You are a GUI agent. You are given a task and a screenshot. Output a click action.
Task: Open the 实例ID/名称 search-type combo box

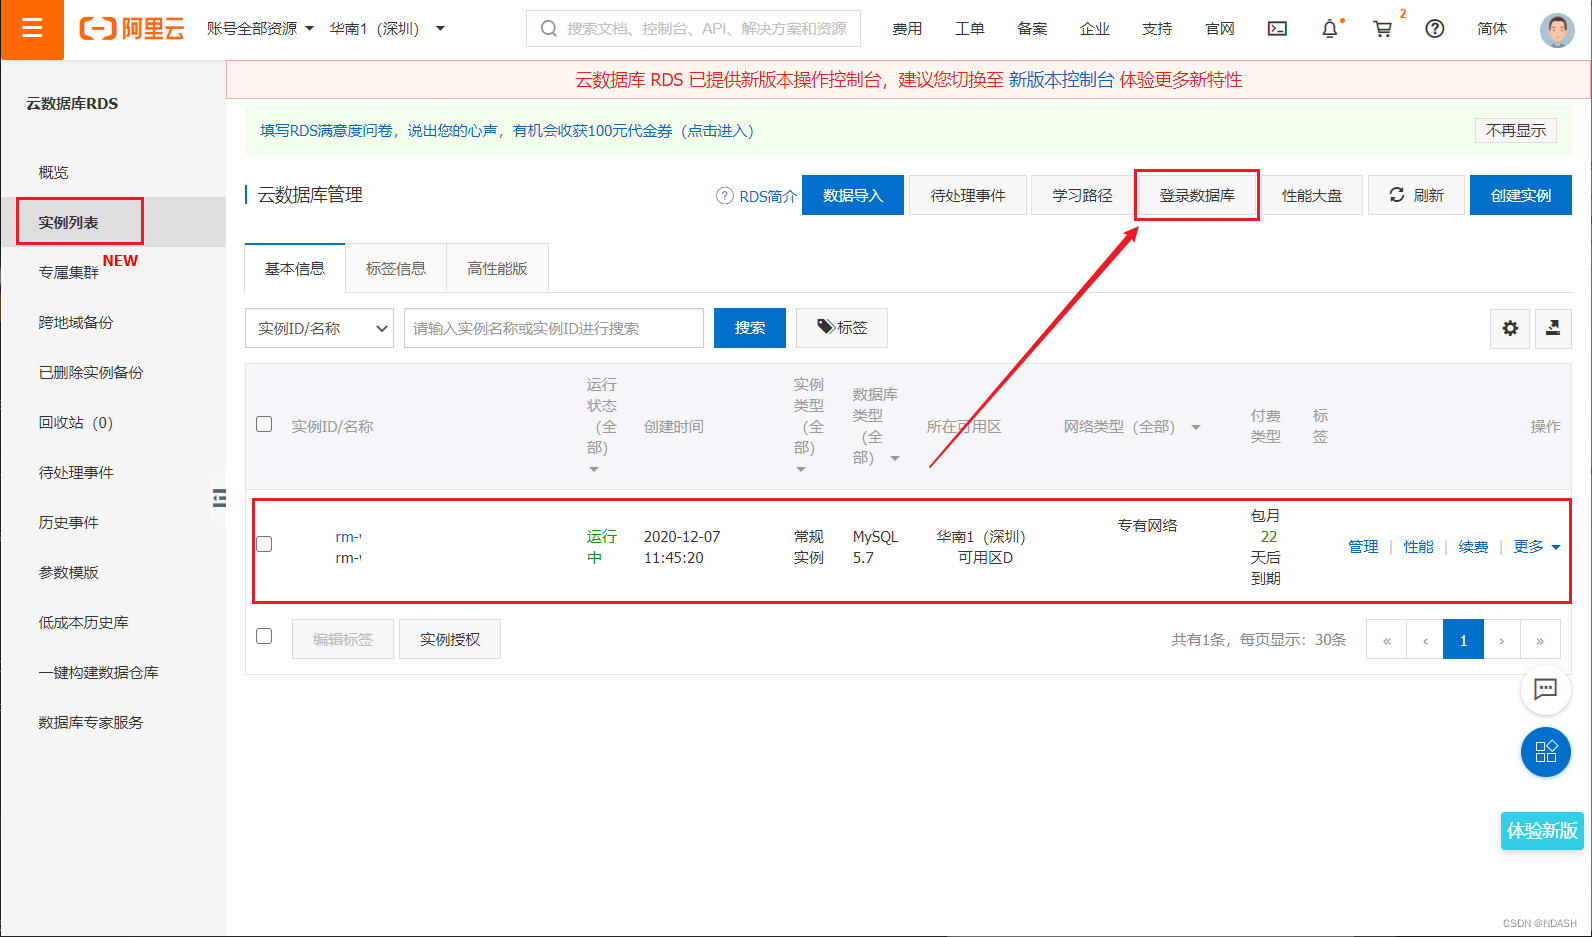tap(319, 328)
